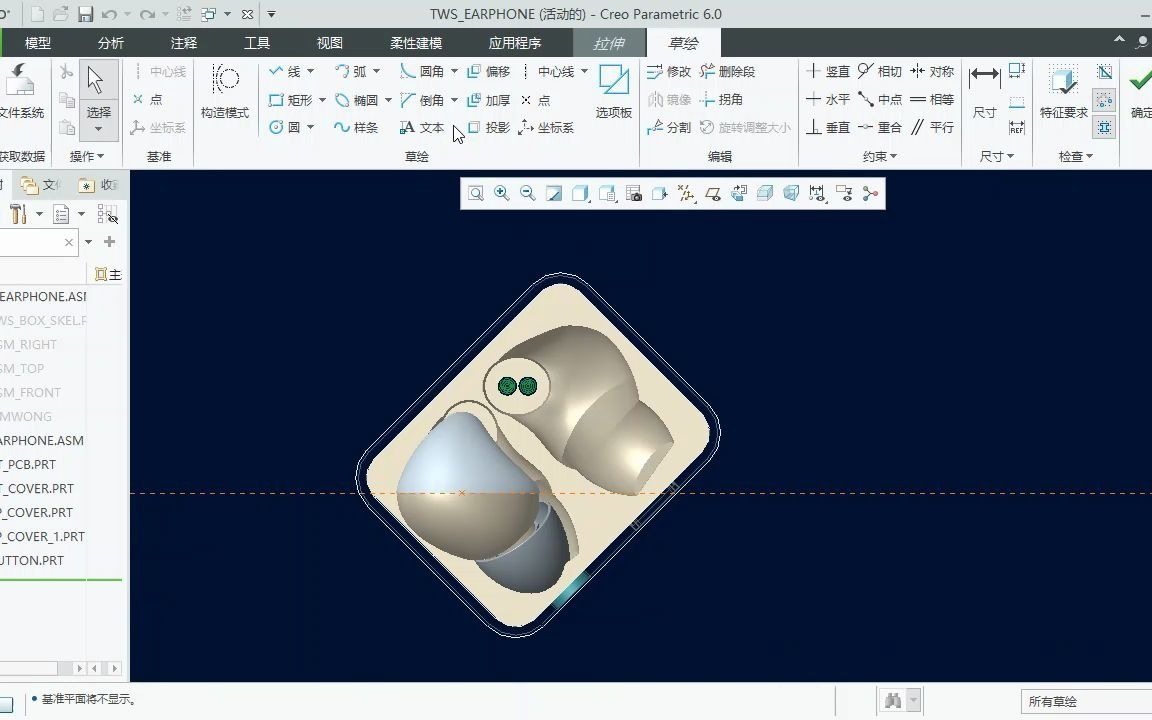
Task: Click the model tree search field
Action: pos(38,242)
